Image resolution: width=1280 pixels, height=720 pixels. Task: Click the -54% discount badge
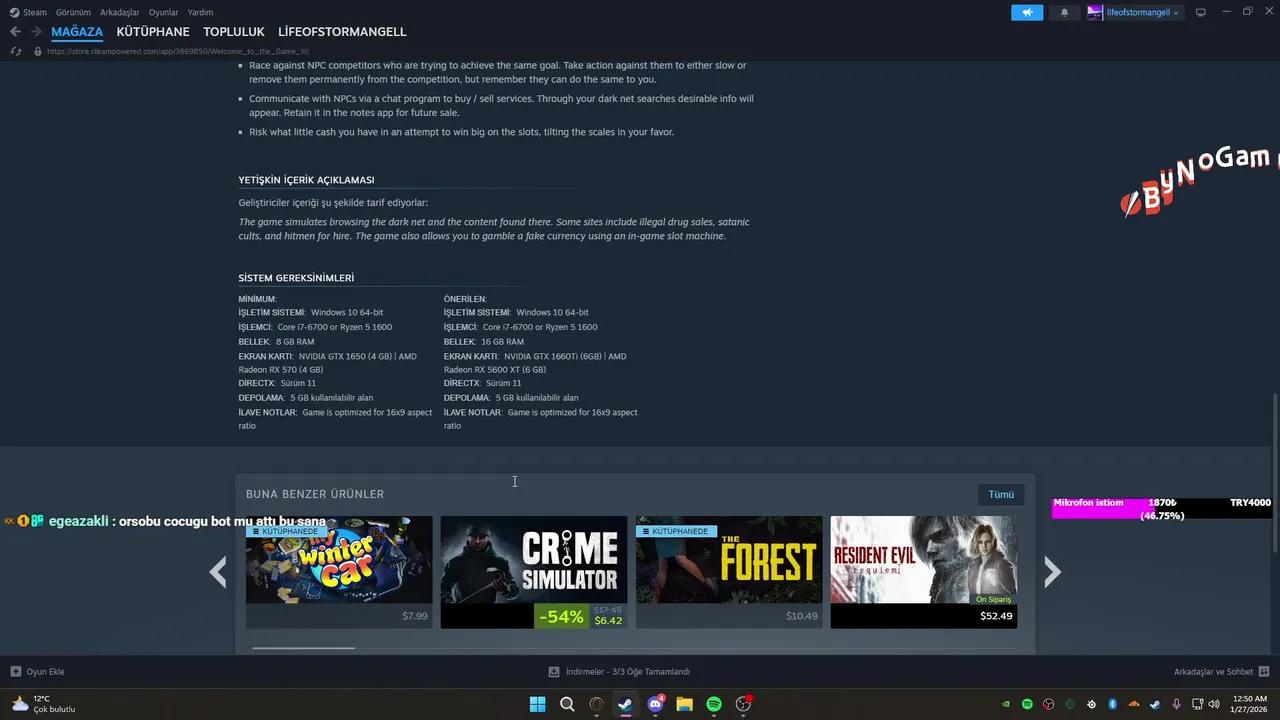562,617
